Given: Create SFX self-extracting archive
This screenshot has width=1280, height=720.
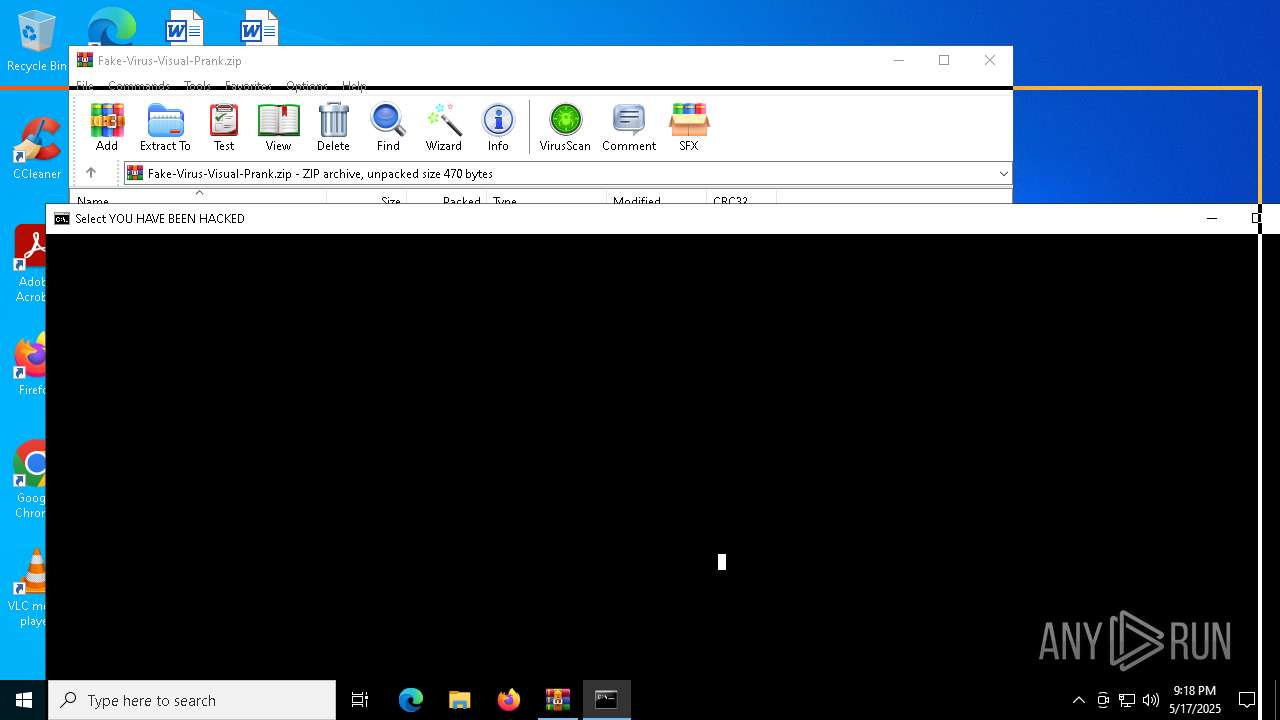Looking at the screenshot, I should point(689,127).
